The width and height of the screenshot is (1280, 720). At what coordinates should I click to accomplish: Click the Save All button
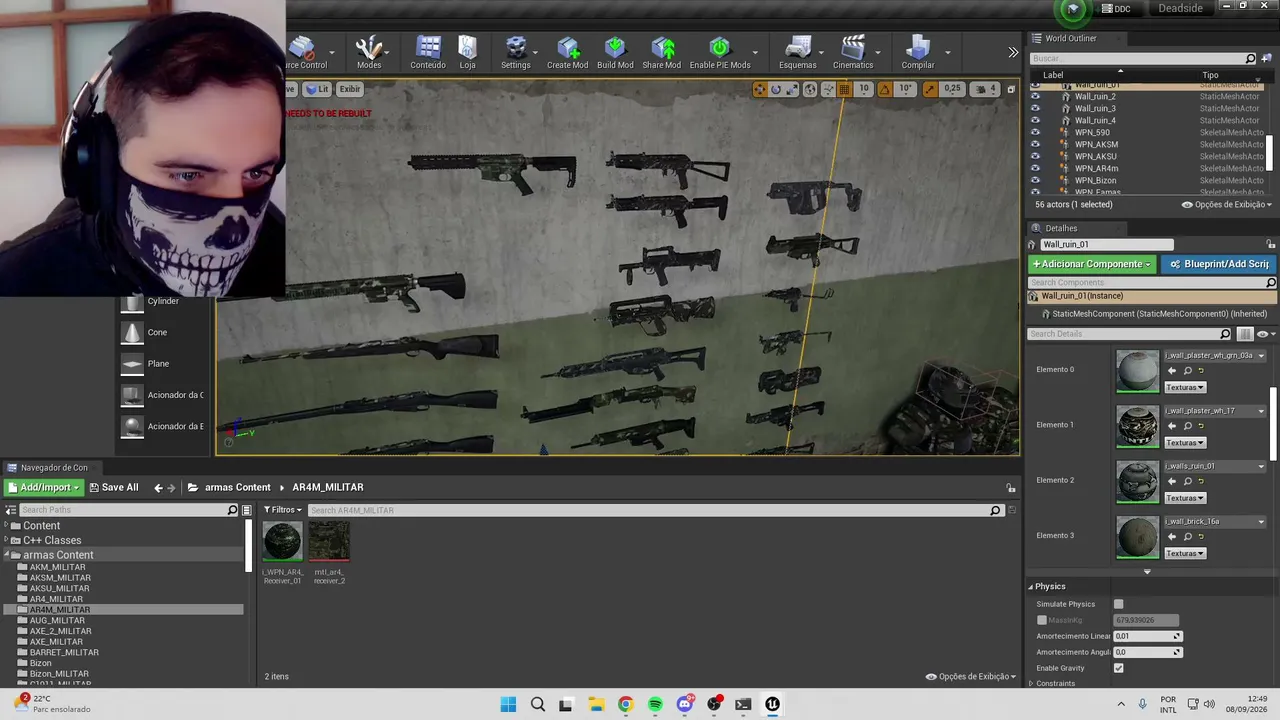[113, 488]
